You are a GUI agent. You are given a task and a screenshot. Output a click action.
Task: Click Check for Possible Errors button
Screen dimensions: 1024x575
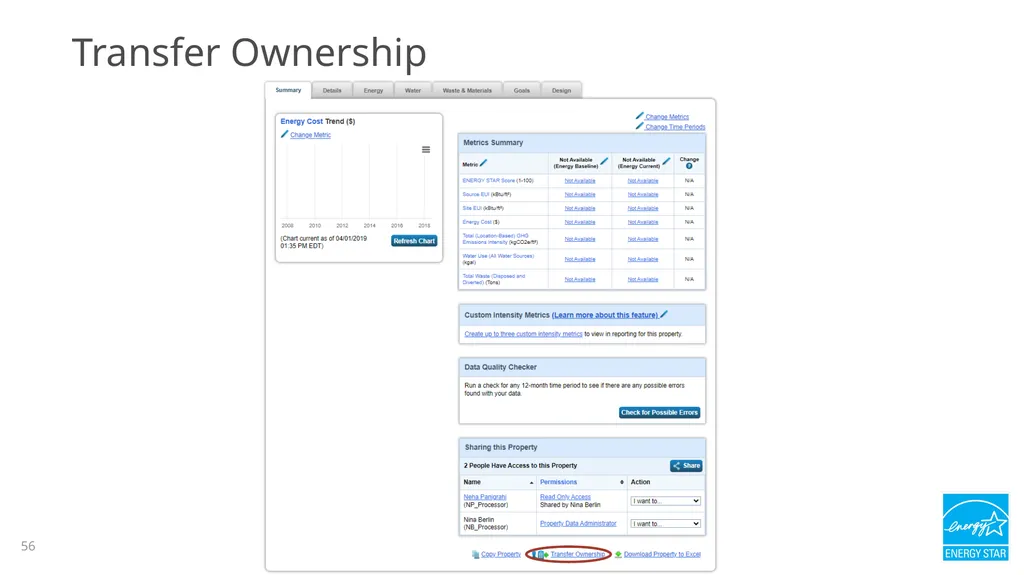coord(660,412)
